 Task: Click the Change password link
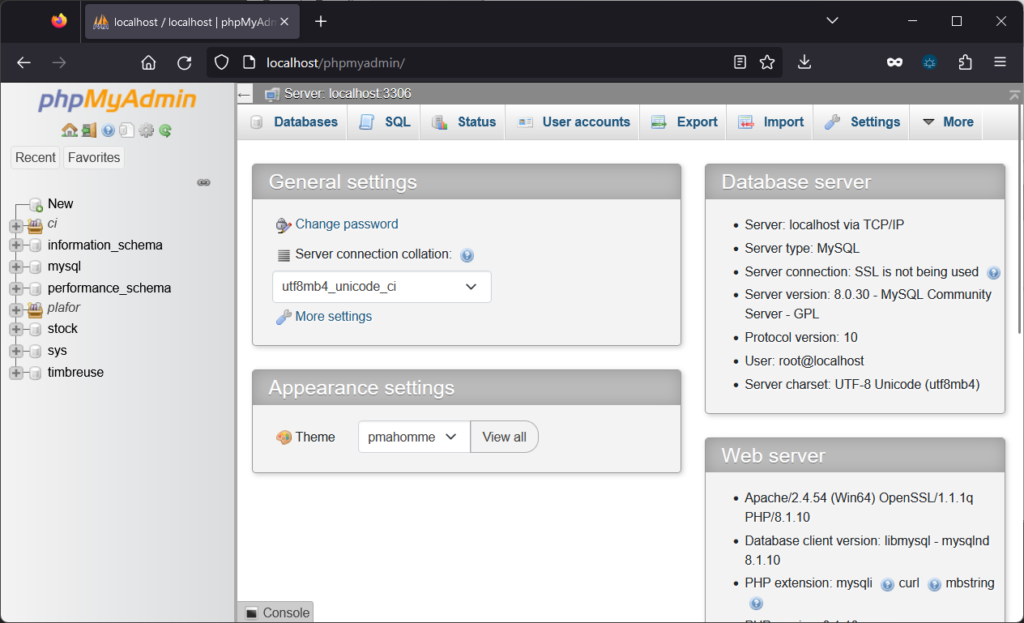347,224
